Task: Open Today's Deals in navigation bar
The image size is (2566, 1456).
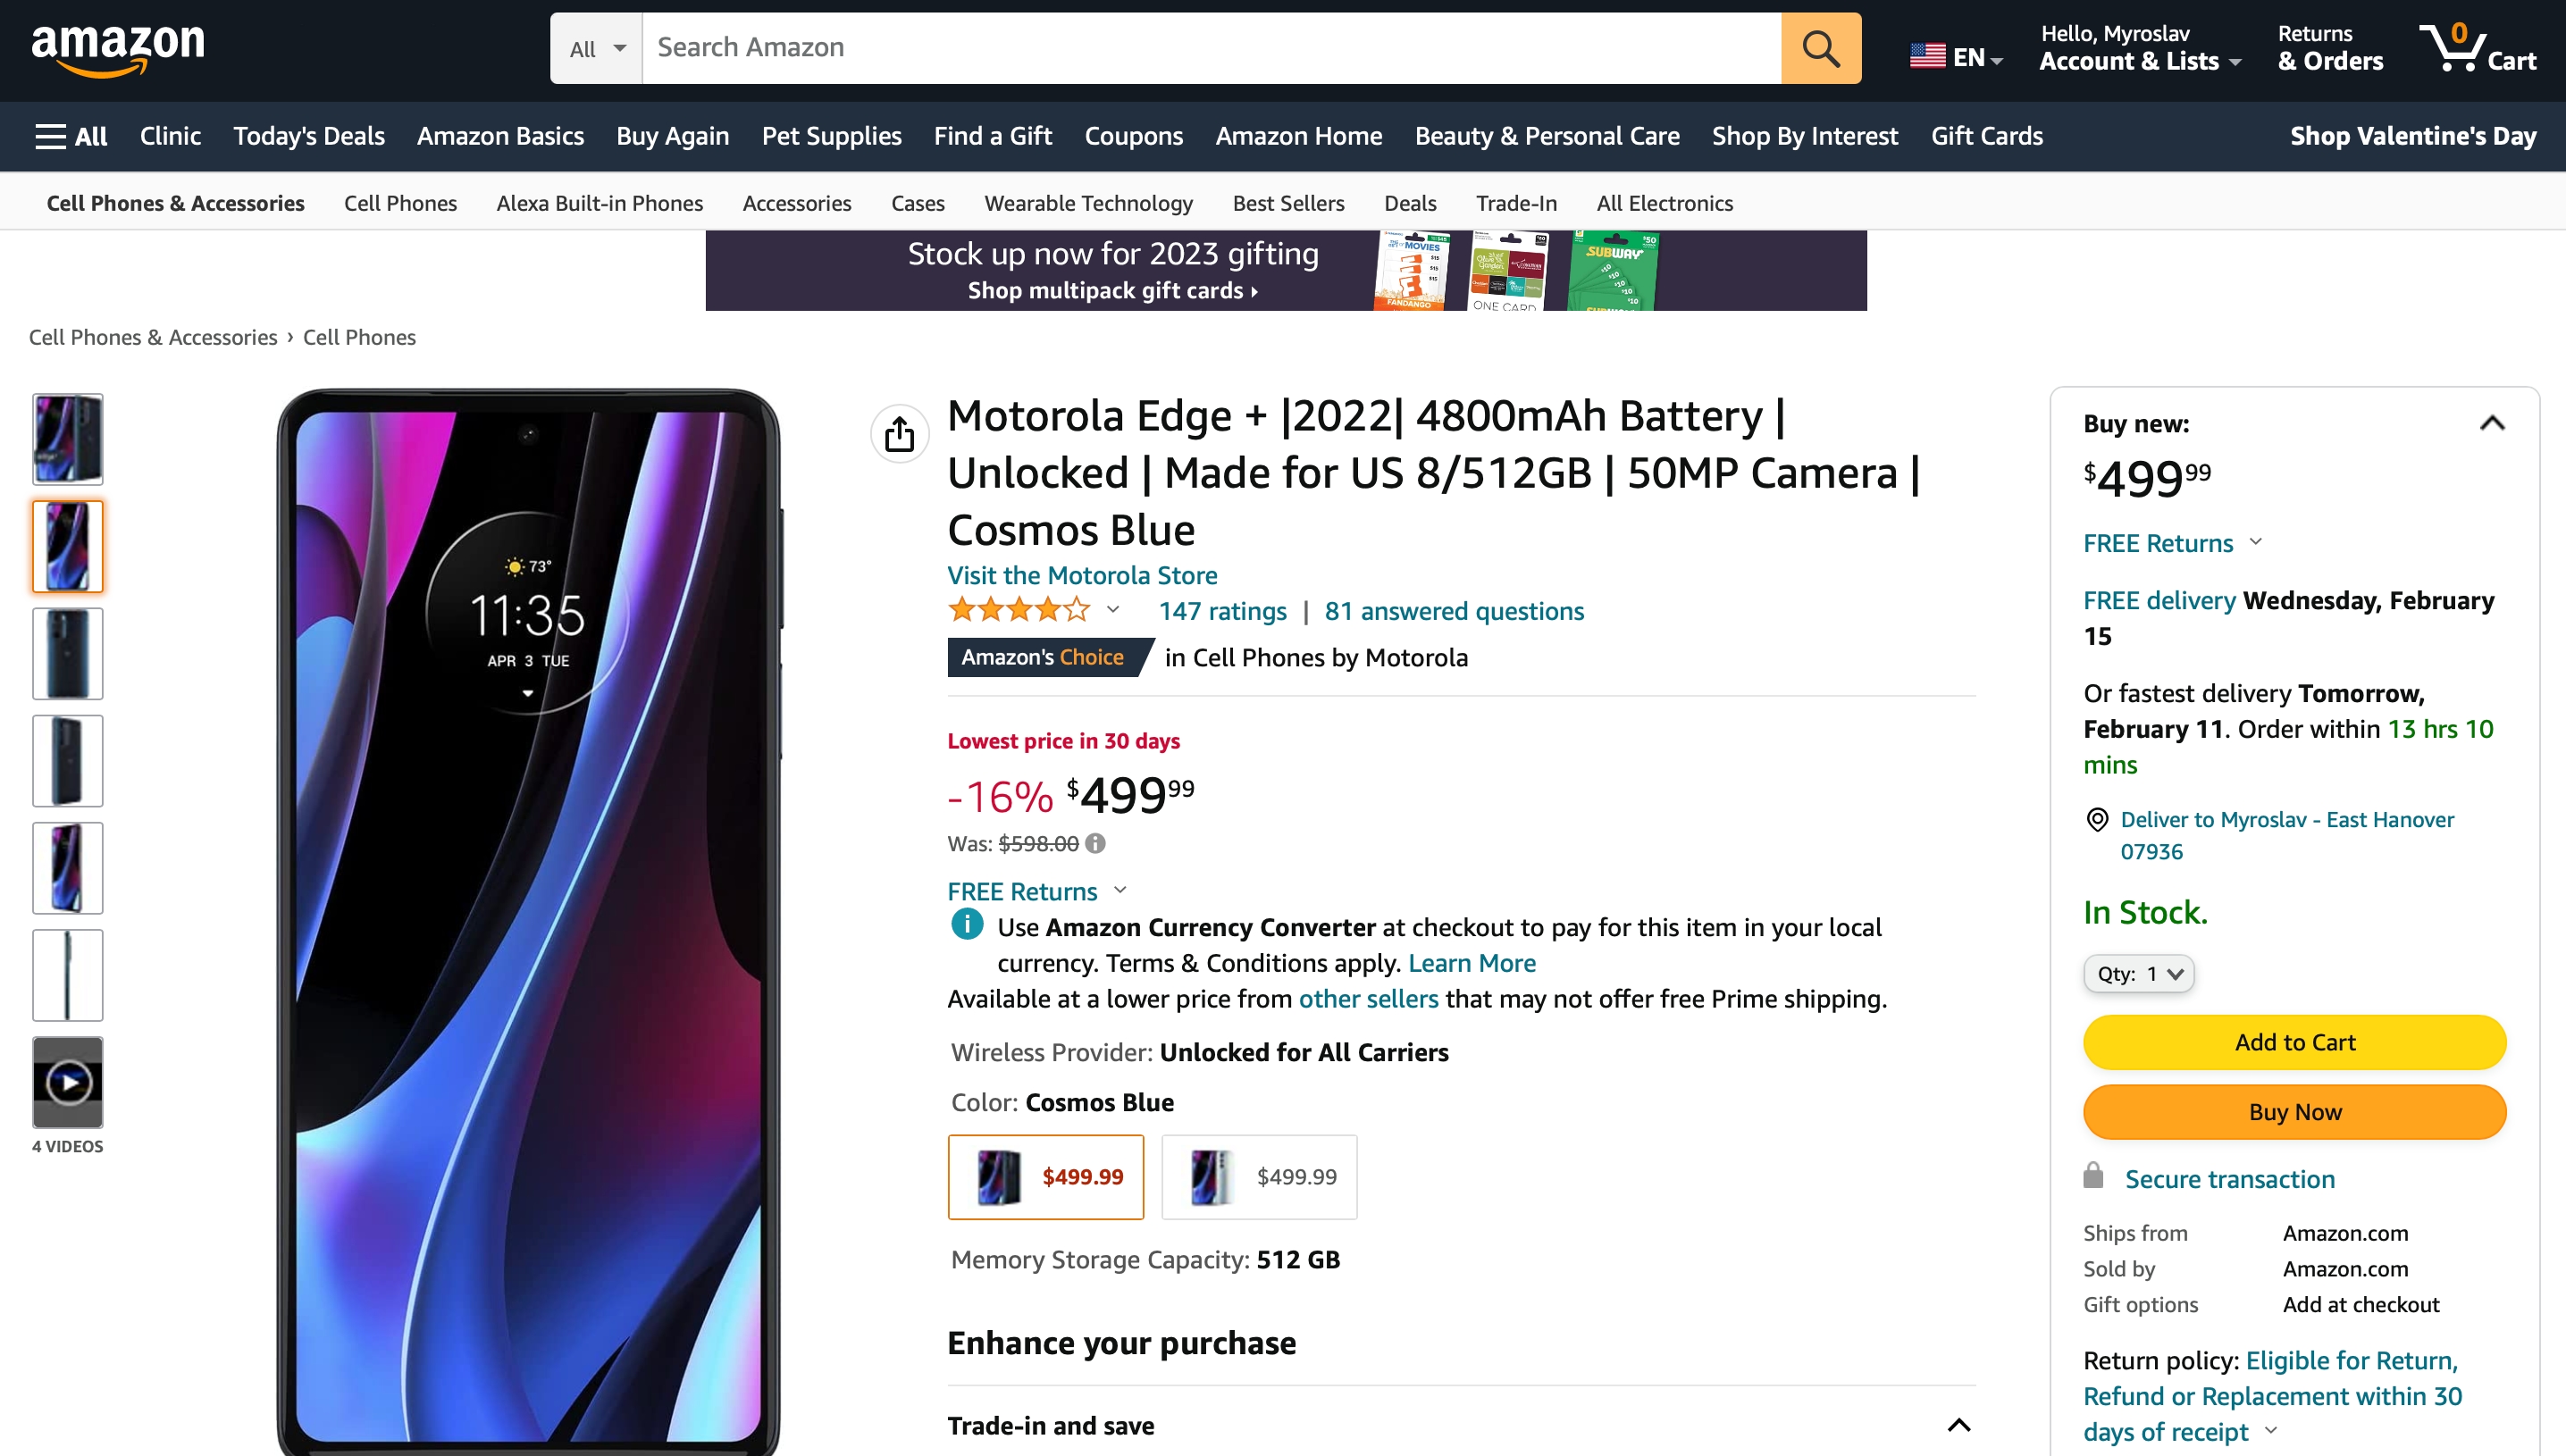Action: pyautogui.click(x=308, y=136)
